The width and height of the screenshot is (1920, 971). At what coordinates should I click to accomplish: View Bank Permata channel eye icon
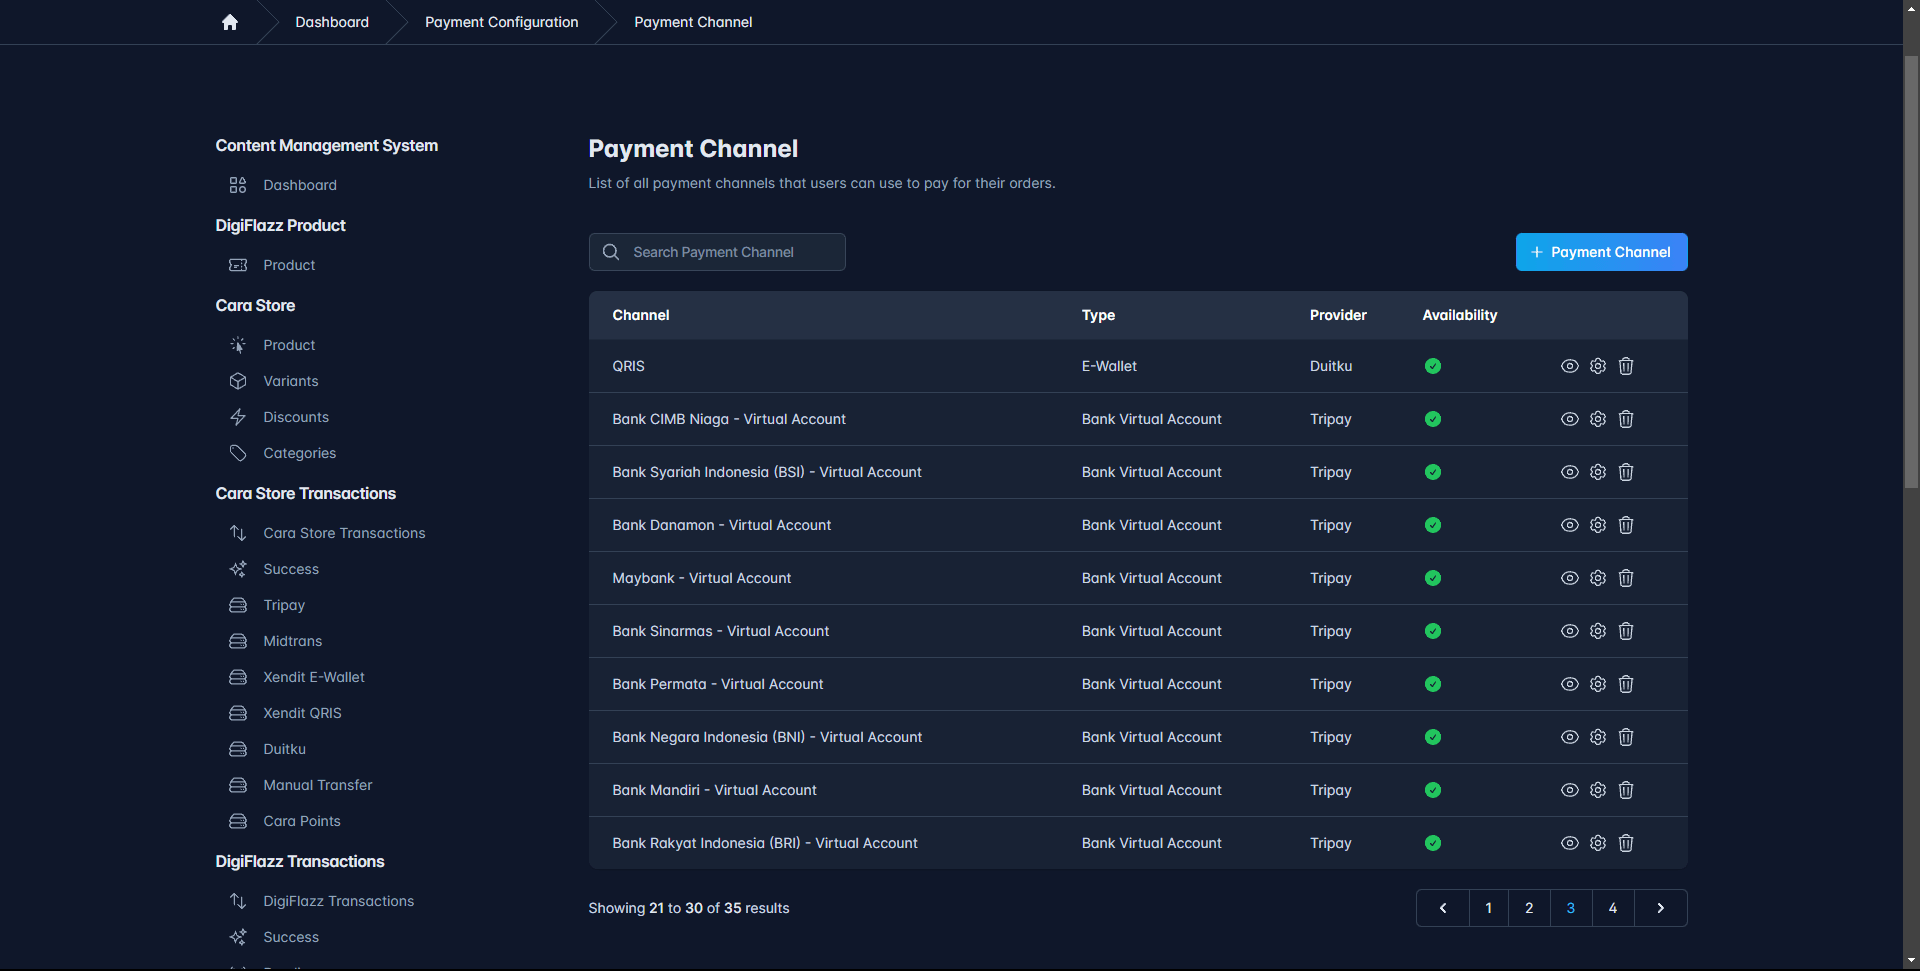coord(1570,684)
